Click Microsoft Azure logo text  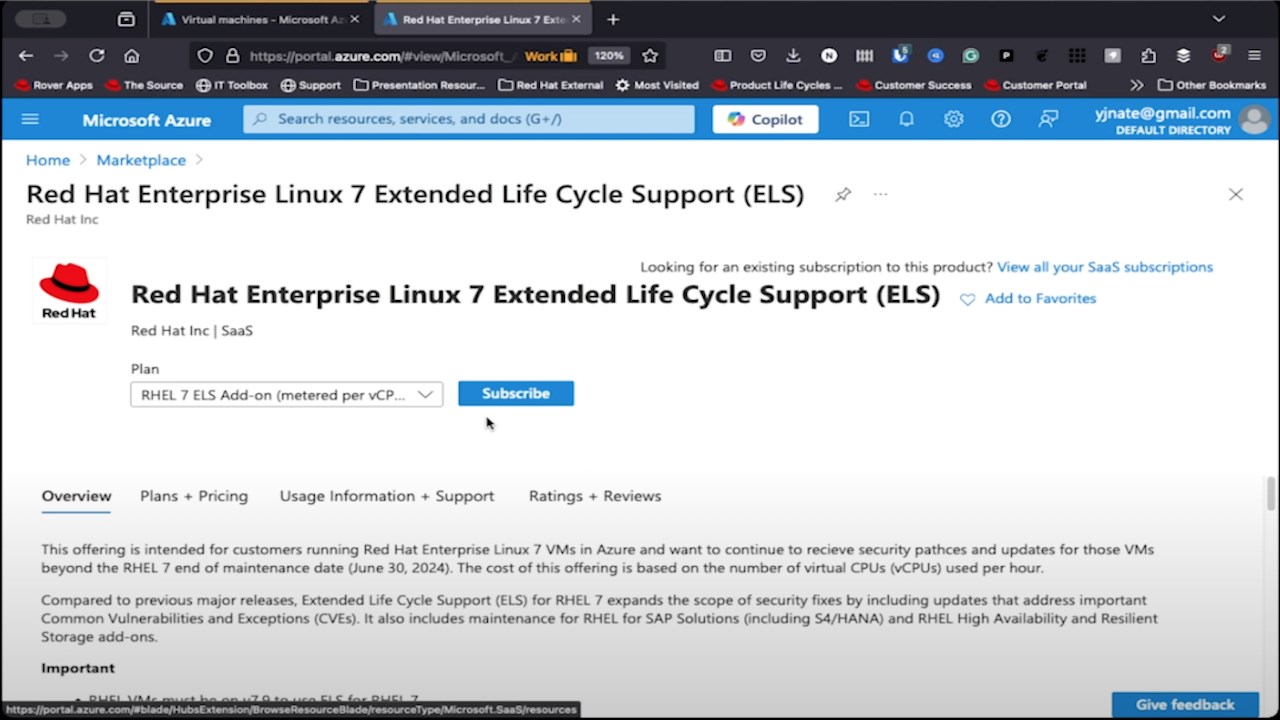point(146,120)
